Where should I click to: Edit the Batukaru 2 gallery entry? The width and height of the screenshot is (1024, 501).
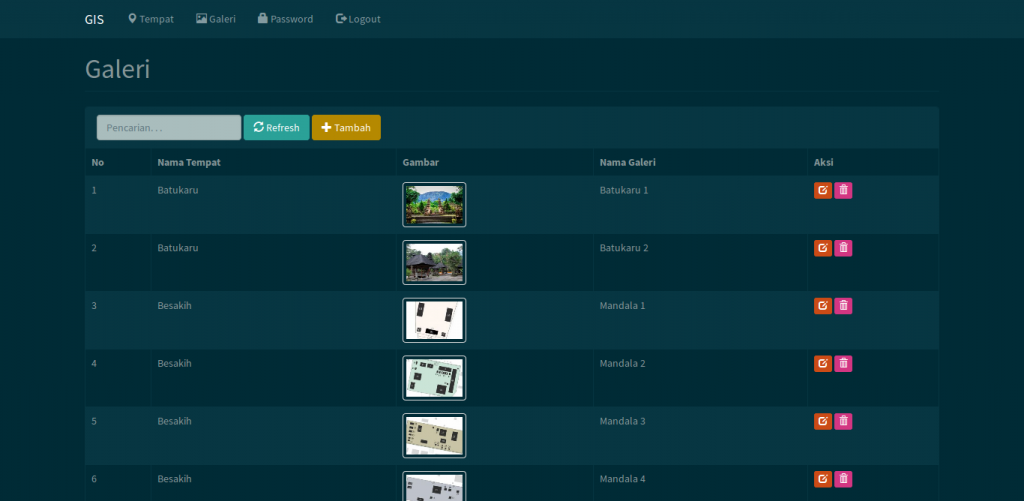click(823, 248)
